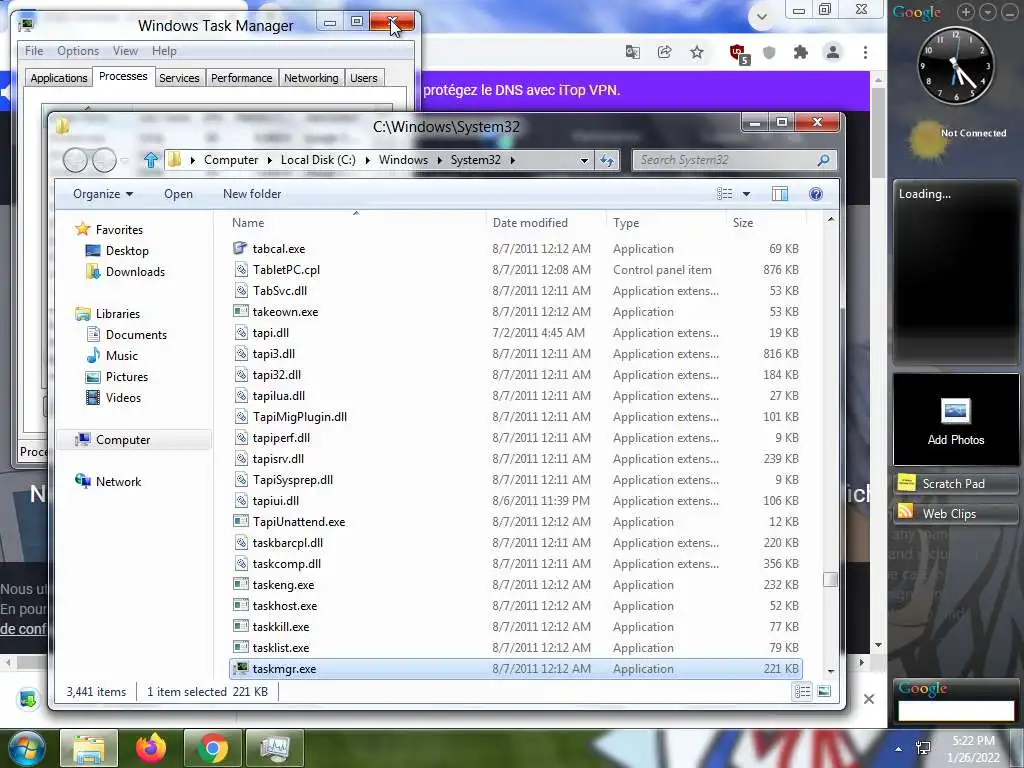Select TabletPC.cpl file
The image size is (1024, 768).
click(286, 270)
